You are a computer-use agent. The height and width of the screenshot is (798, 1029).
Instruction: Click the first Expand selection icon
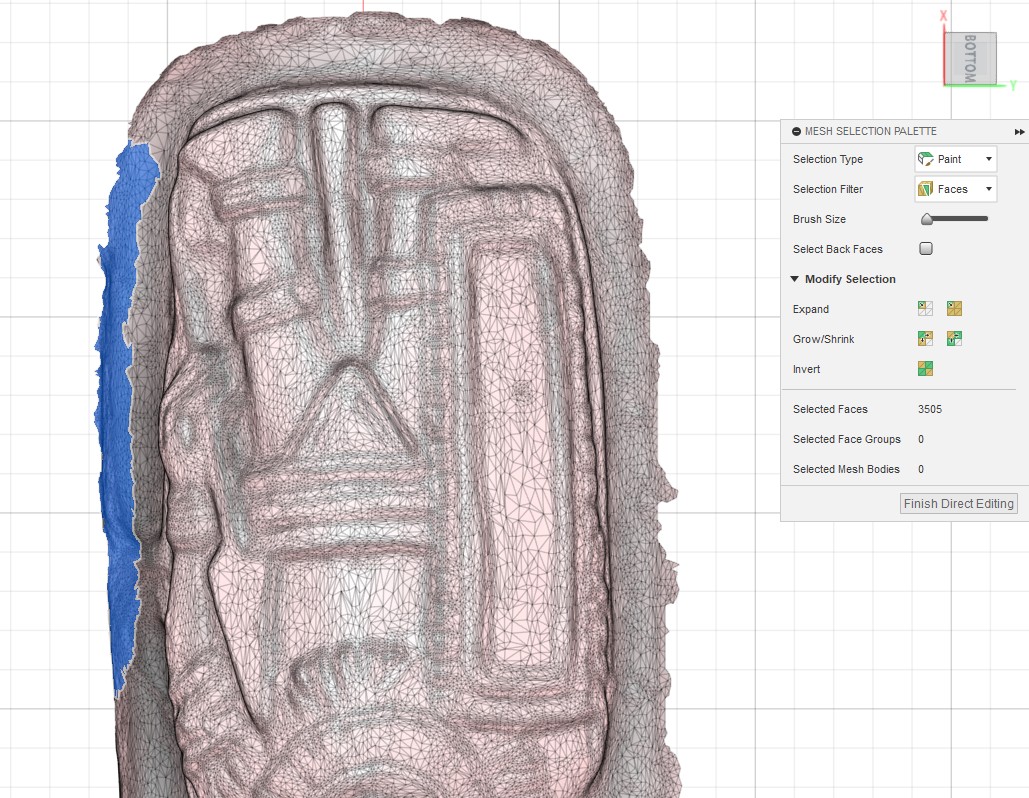click(x=926, y=309)
